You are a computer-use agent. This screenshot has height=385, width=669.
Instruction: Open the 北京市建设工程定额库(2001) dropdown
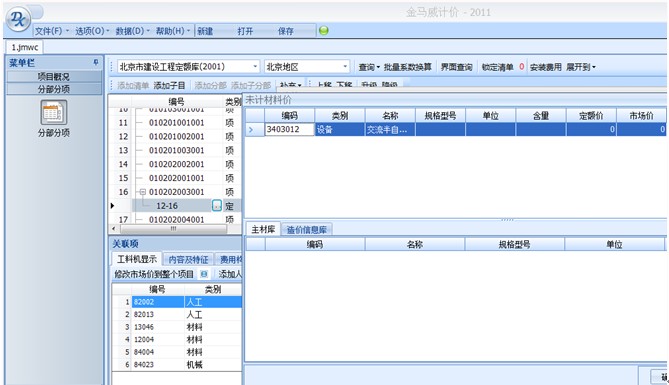[188, 67]
